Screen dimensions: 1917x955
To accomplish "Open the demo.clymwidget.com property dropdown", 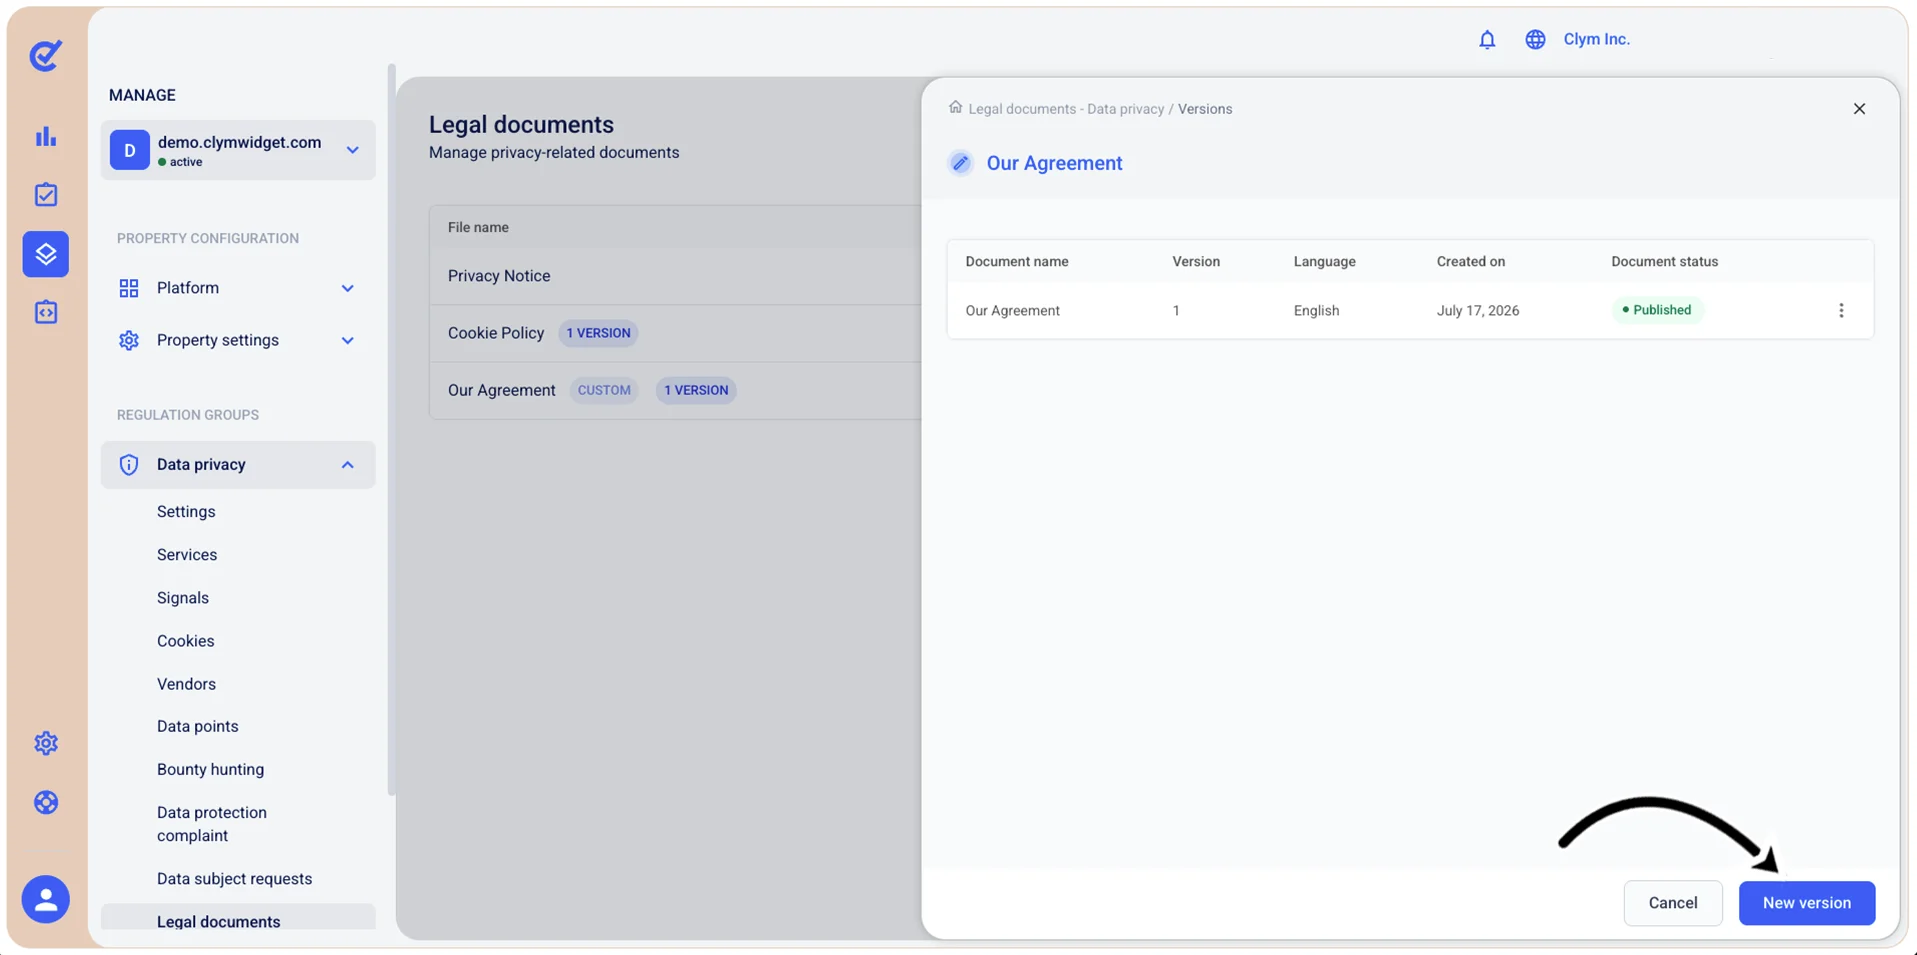I will 238,150.
